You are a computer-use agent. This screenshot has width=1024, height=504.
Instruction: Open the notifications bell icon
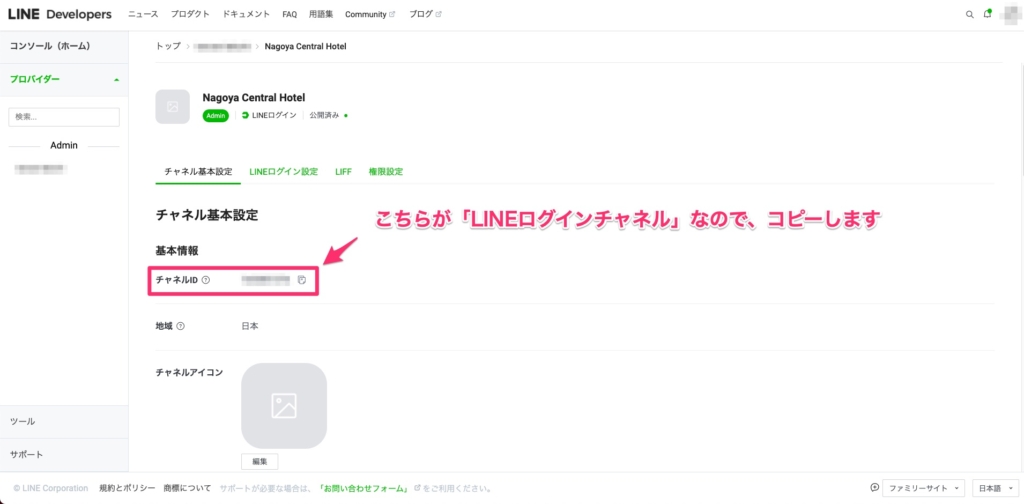pos(988,15)
